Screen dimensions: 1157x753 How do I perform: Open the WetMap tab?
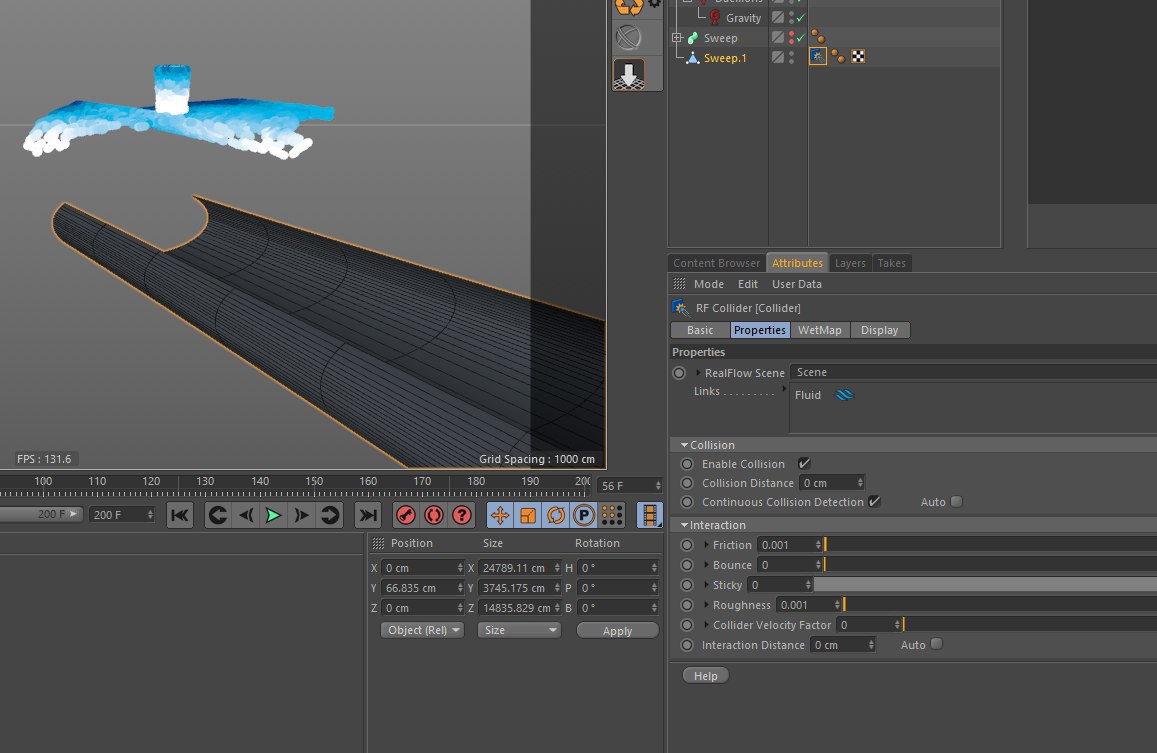[x=819, y=330]
